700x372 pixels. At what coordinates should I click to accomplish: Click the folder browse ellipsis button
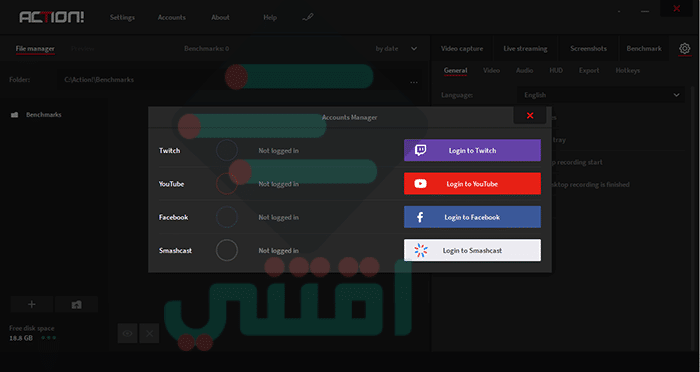click(x=414, y=82)
